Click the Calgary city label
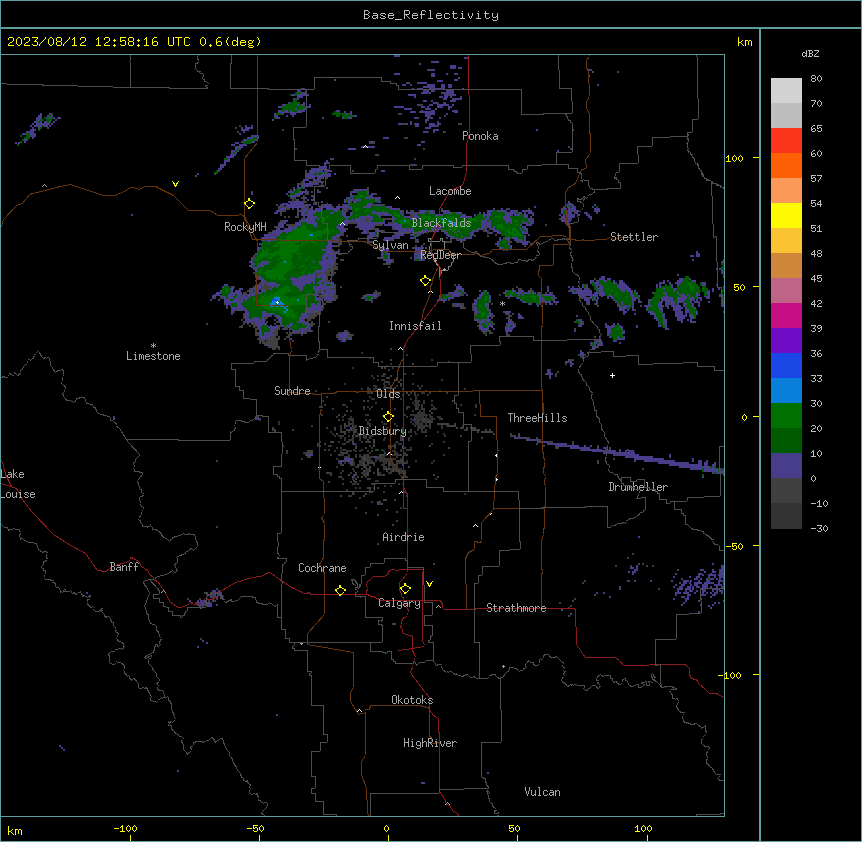 (399, 603)
